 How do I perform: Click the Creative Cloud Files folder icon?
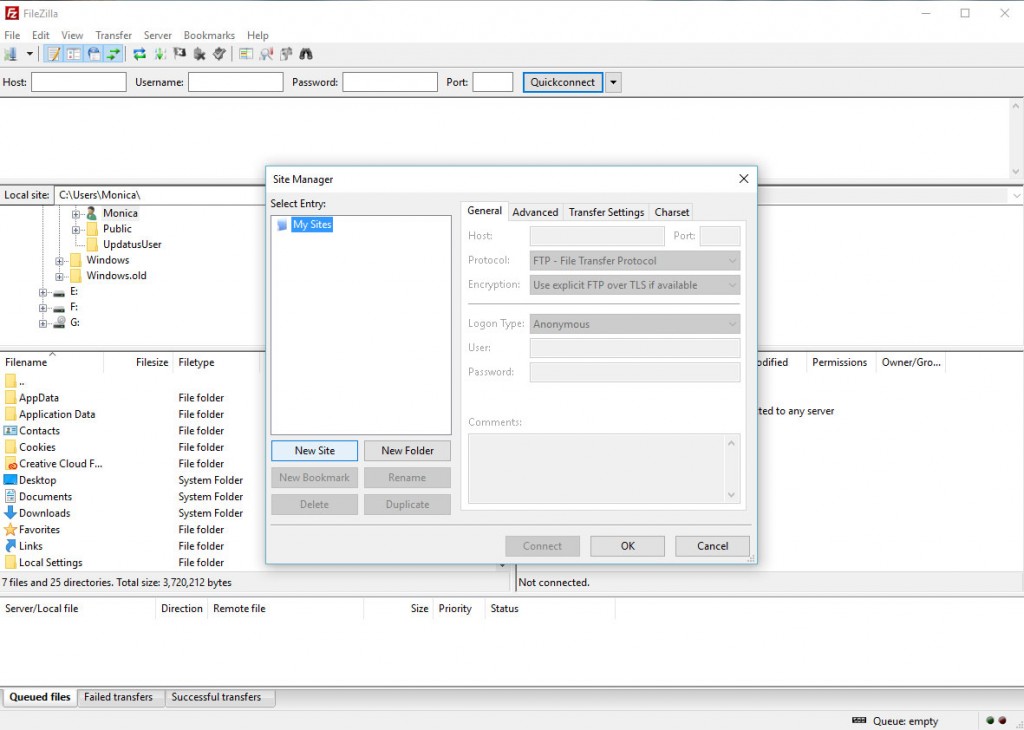pos(10,464)
